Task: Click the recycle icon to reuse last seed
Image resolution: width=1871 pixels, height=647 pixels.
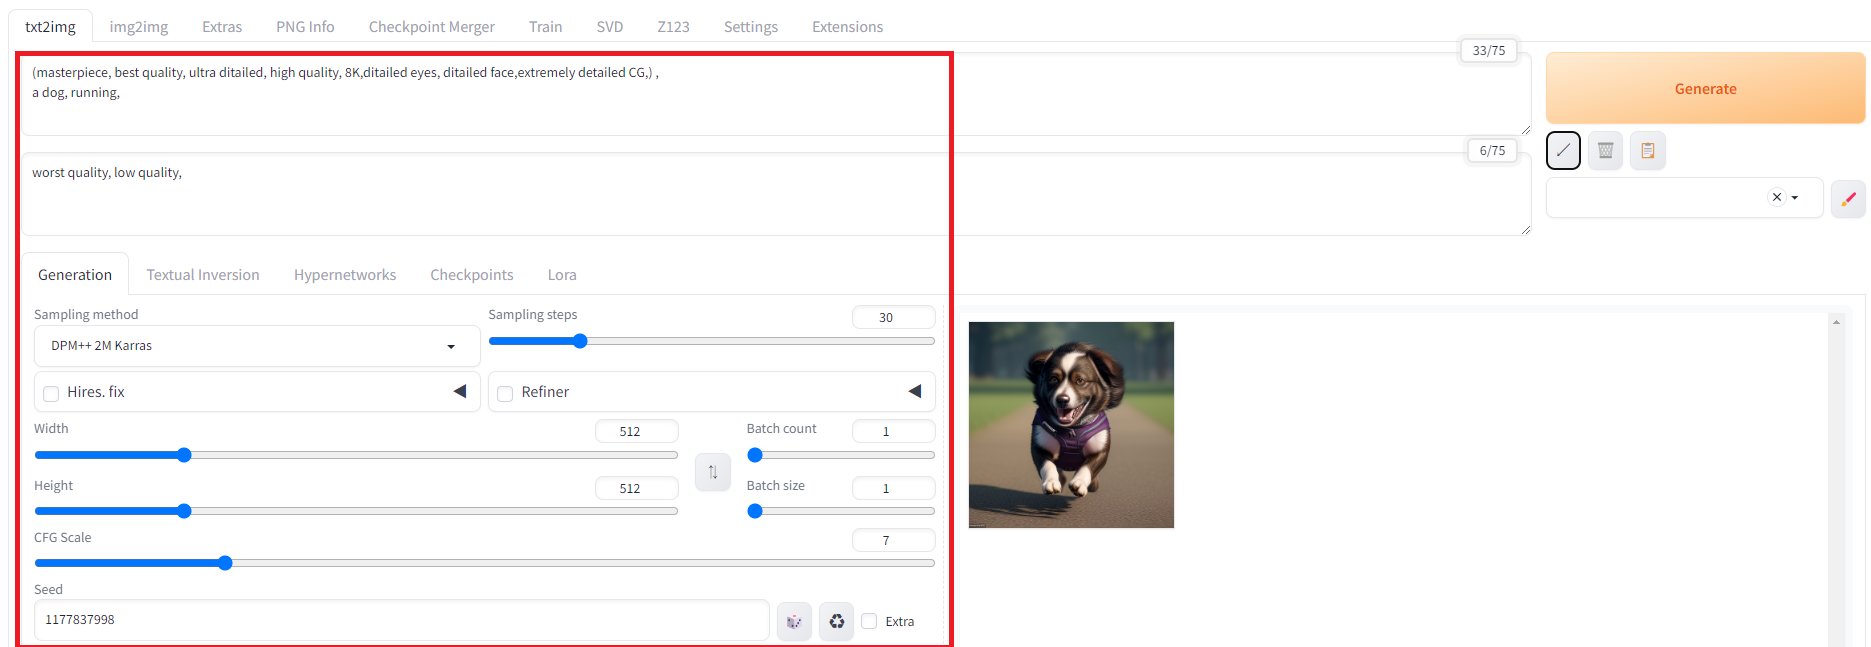Action: coord(836,621)
